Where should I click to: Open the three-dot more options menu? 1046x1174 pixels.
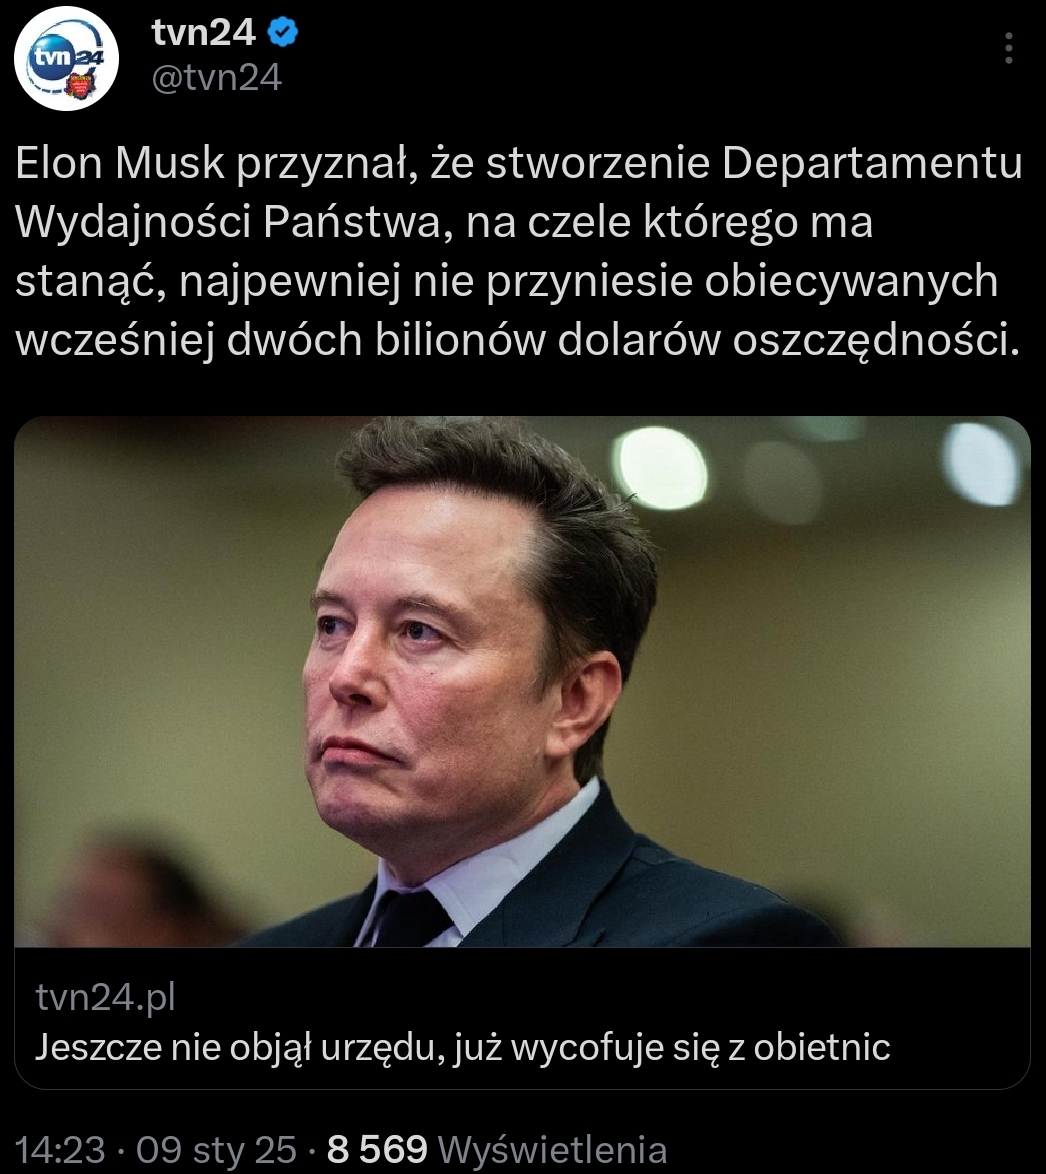click(1009, 48)
